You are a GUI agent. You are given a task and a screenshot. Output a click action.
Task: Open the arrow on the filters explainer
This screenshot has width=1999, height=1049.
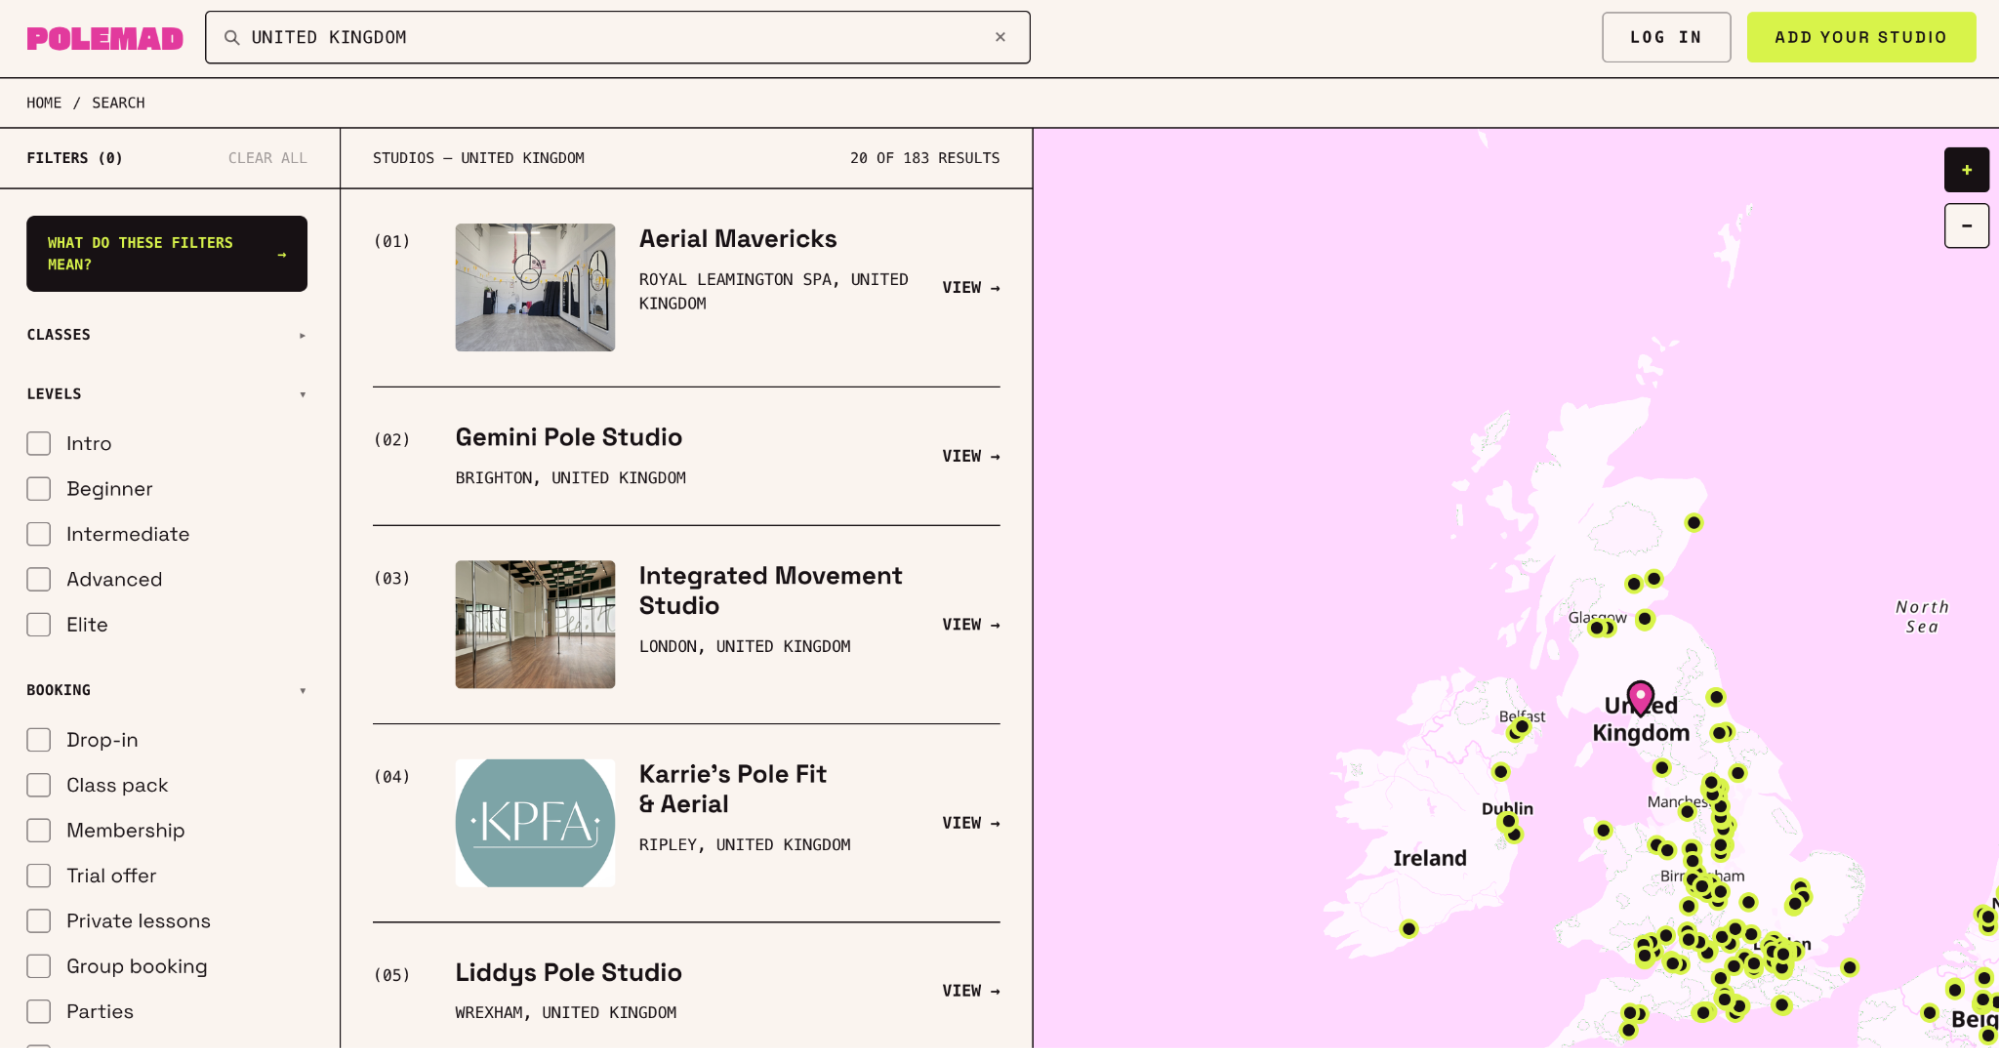pyautogui.click(x=282, y=254)
